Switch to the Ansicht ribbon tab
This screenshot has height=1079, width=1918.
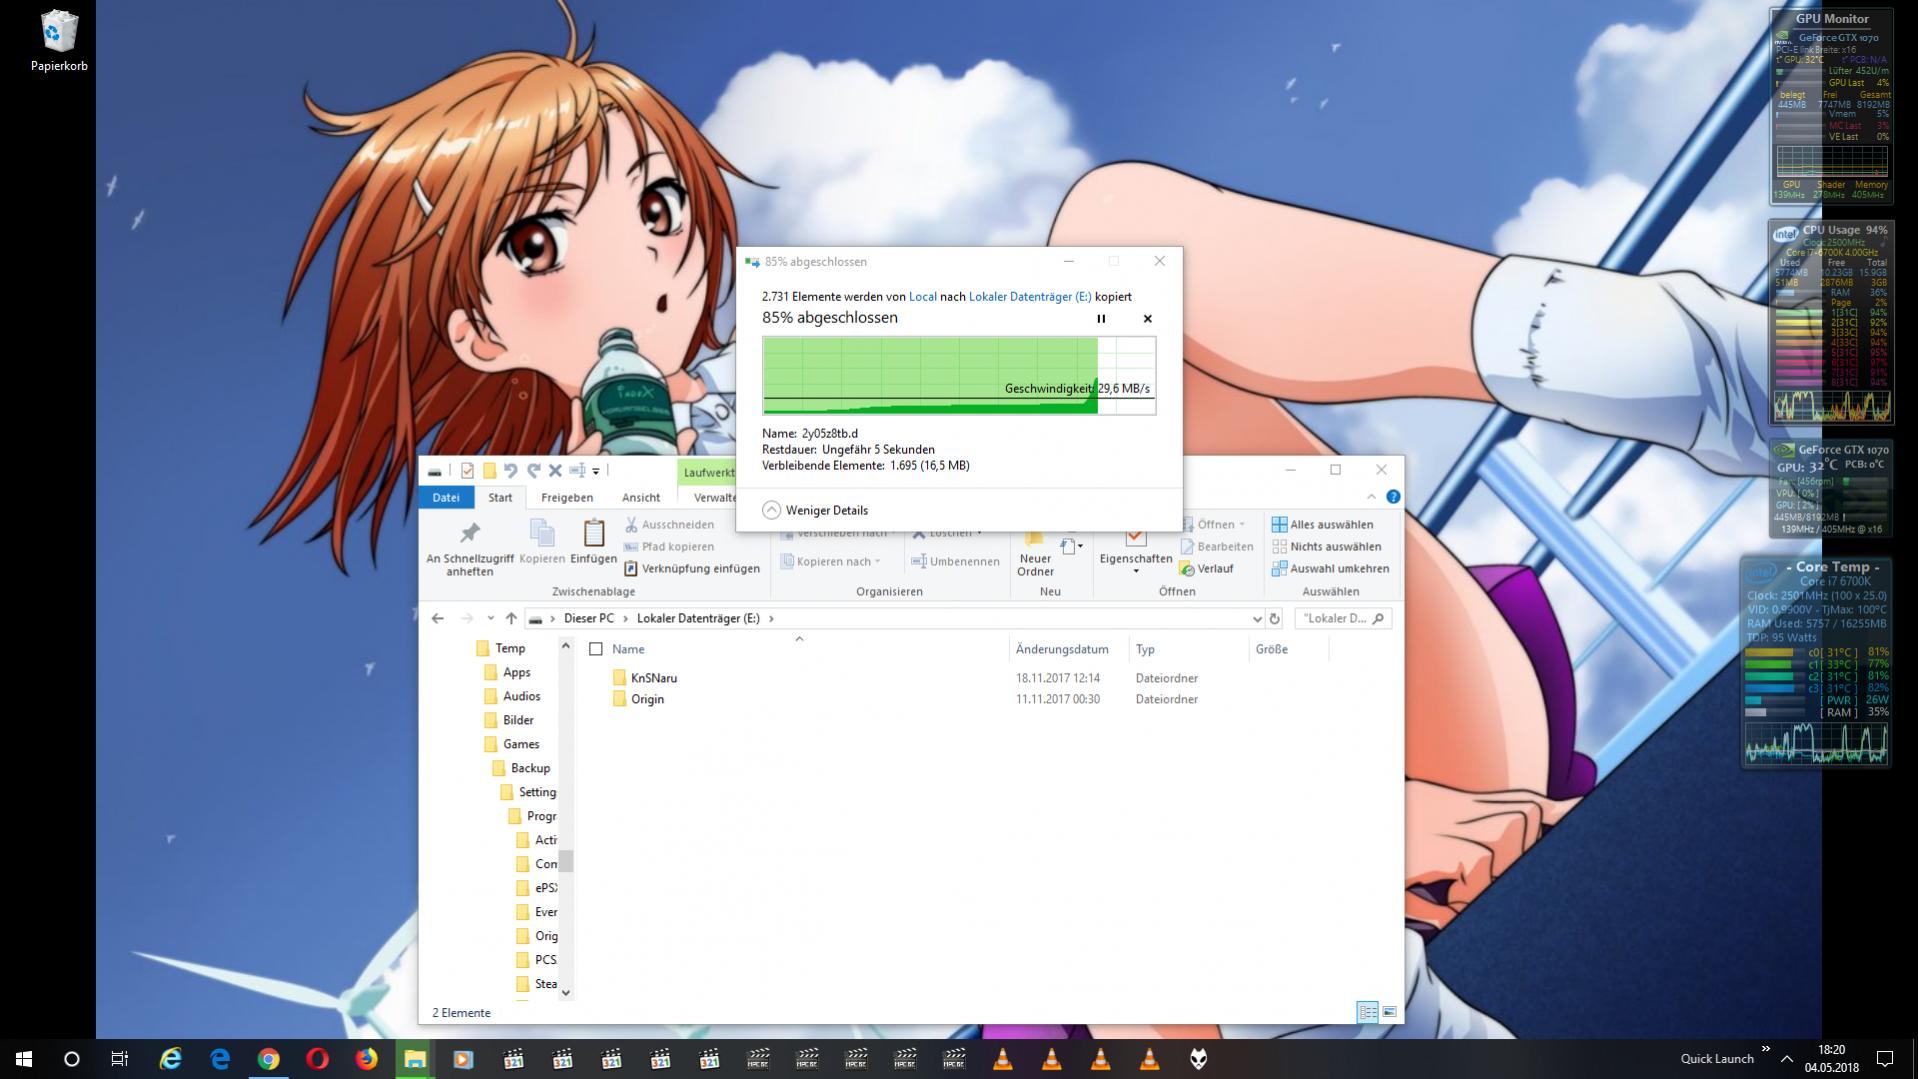pos(641,497)
